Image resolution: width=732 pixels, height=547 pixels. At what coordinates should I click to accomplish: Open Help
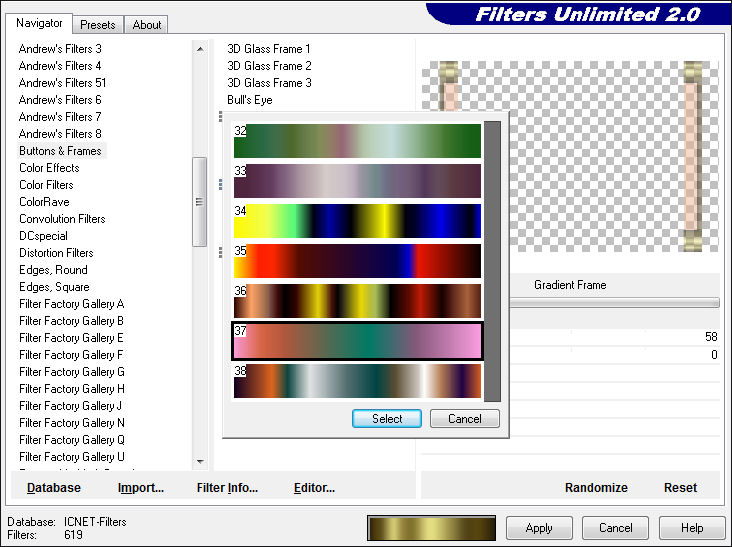point(692,528)
